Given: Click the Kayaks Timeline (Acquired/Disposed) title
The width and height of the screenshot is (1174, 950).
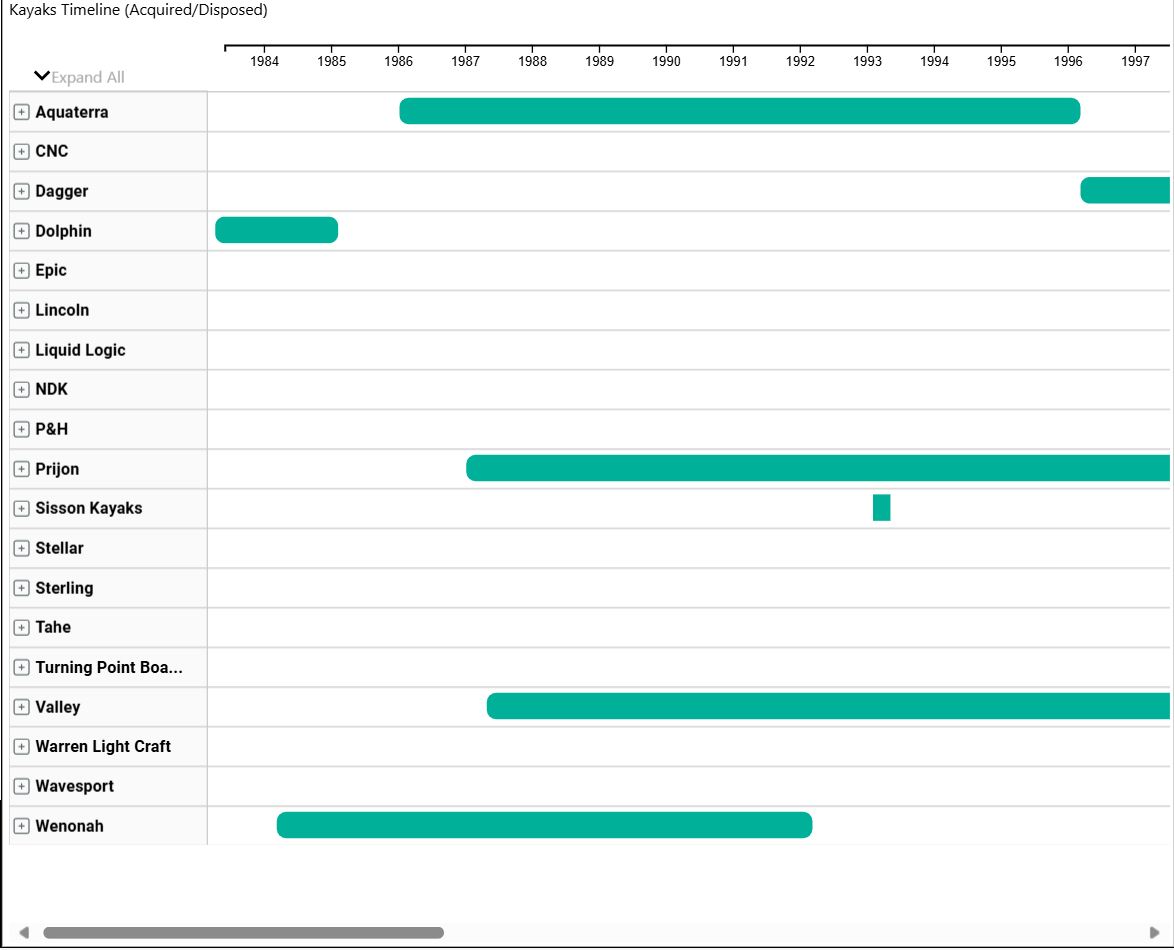Looking at the screenshot, I should tap(138, 10).
